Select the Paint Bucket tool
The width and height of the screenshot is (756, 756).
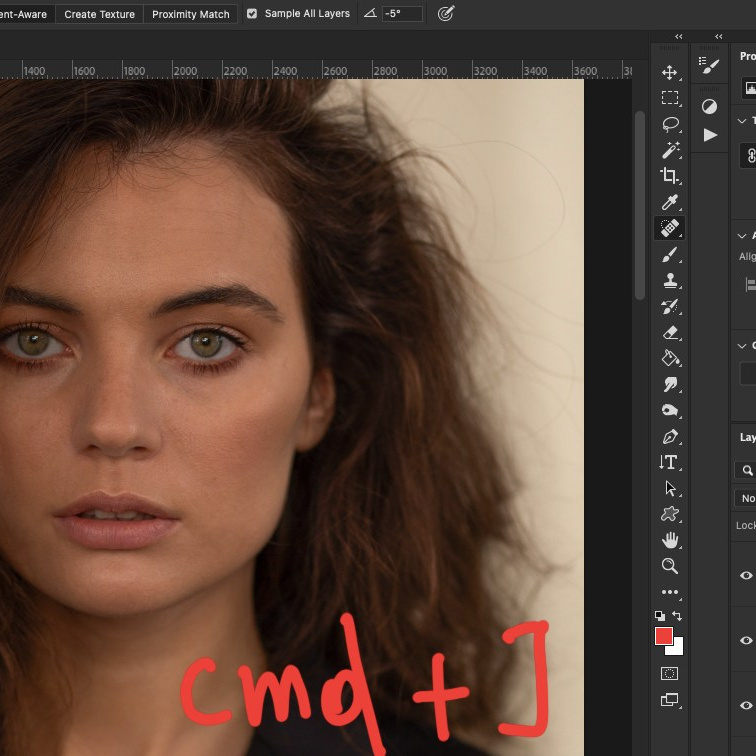(669, 358)
